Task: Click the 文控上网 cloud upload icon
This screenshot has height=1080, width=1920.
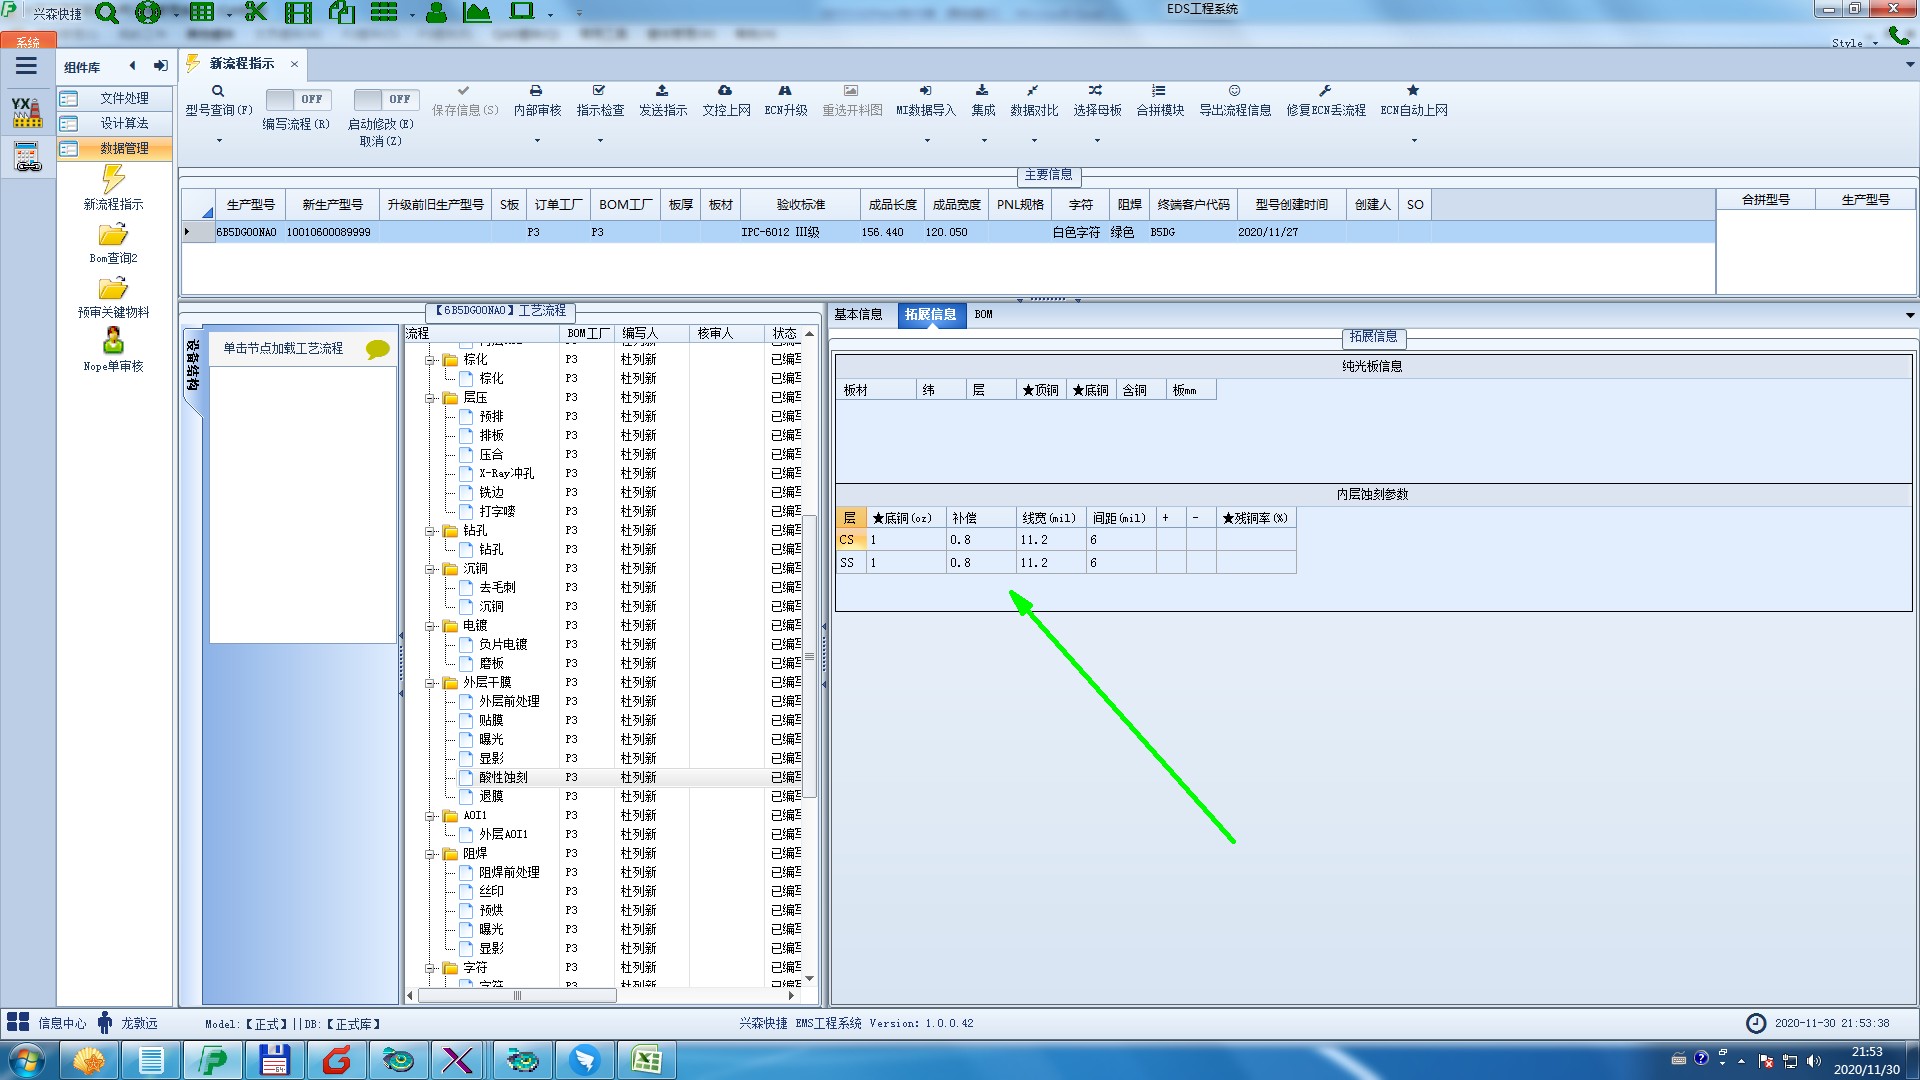Action: click(725, 91)
